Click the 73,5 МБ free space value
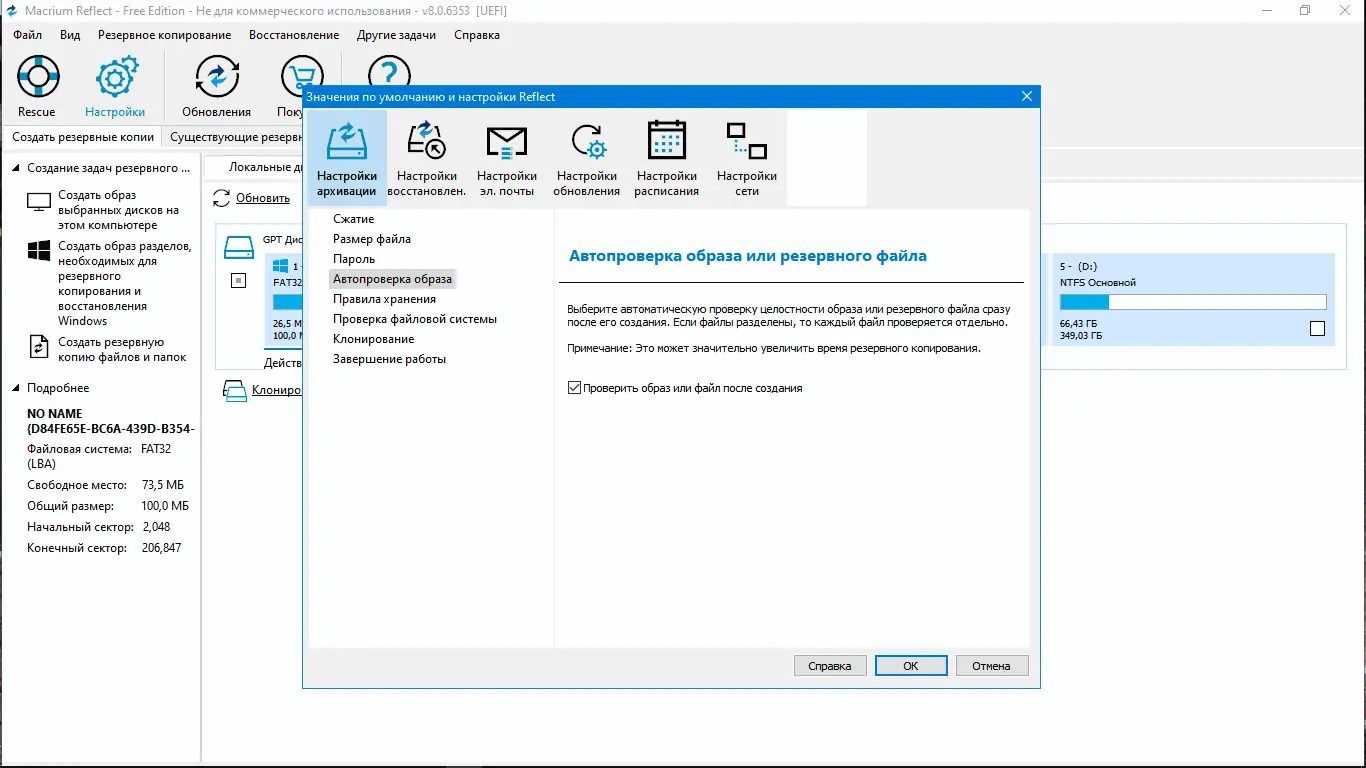 point(162,485)
